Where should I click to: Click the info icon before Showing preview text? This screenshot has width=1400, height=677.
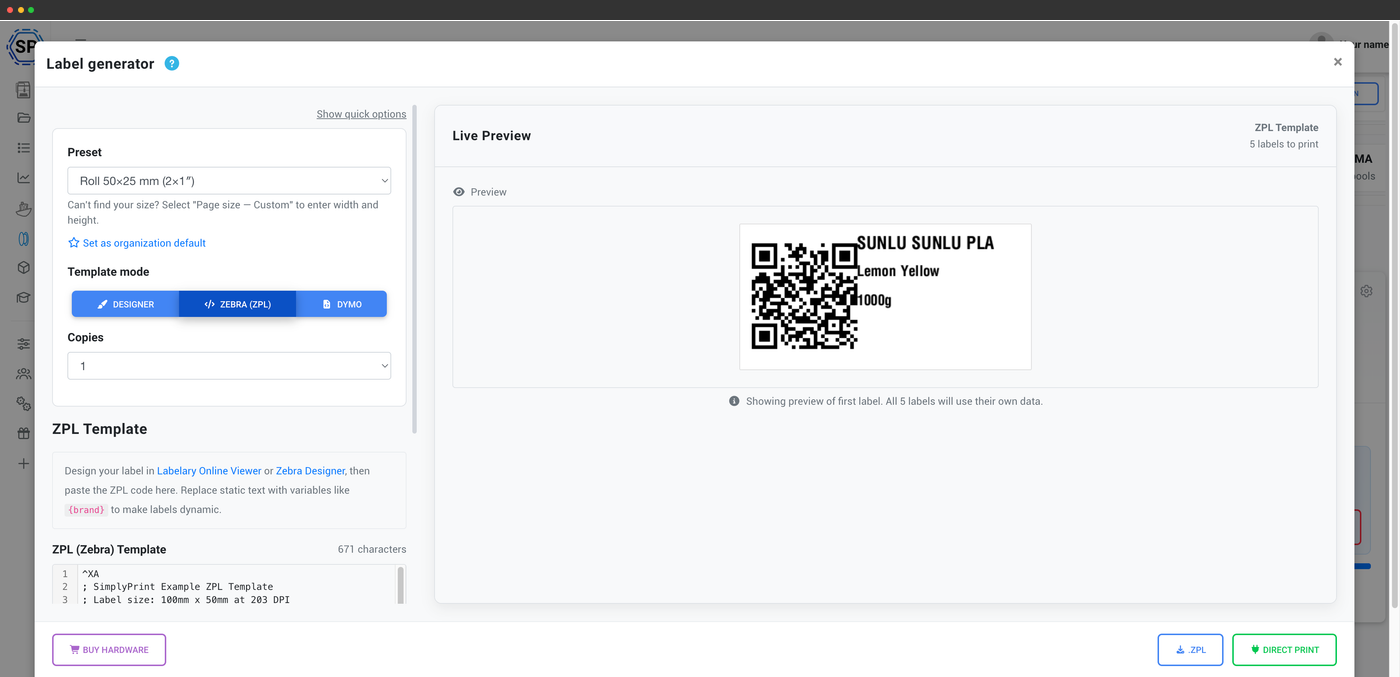tap(734, 401)
